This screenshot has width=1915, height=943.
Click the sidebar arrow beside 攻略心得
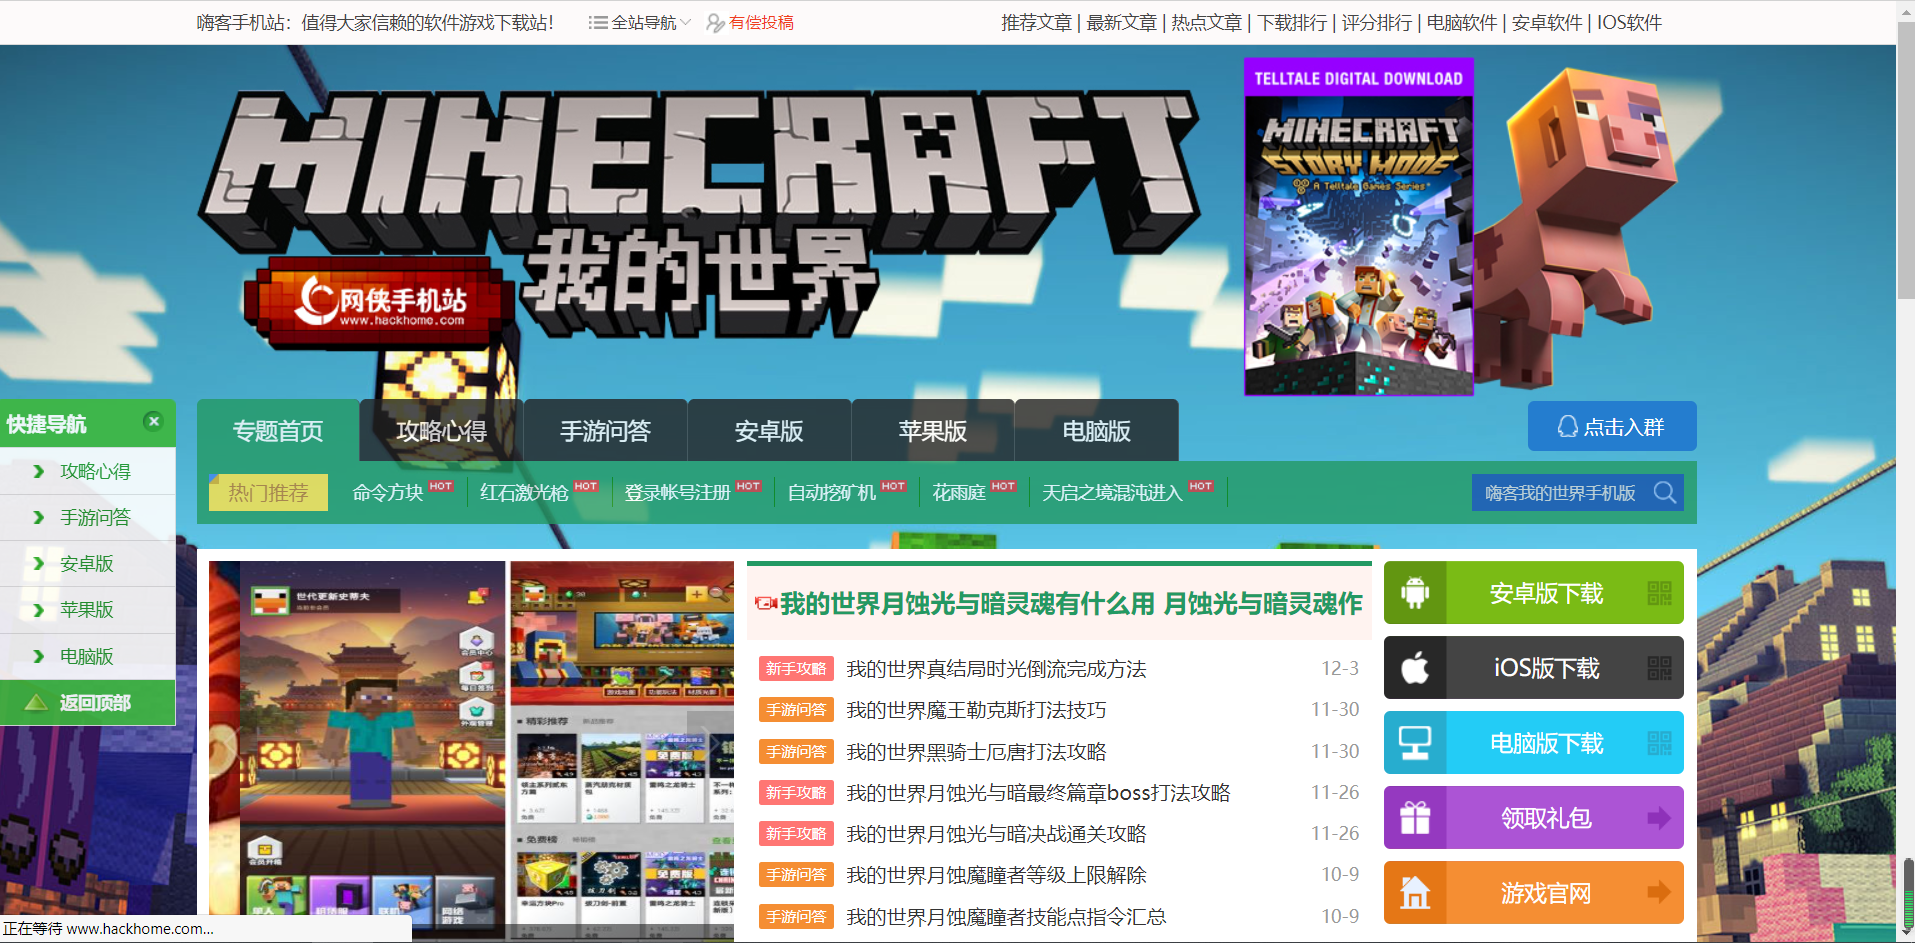(39, 471)
